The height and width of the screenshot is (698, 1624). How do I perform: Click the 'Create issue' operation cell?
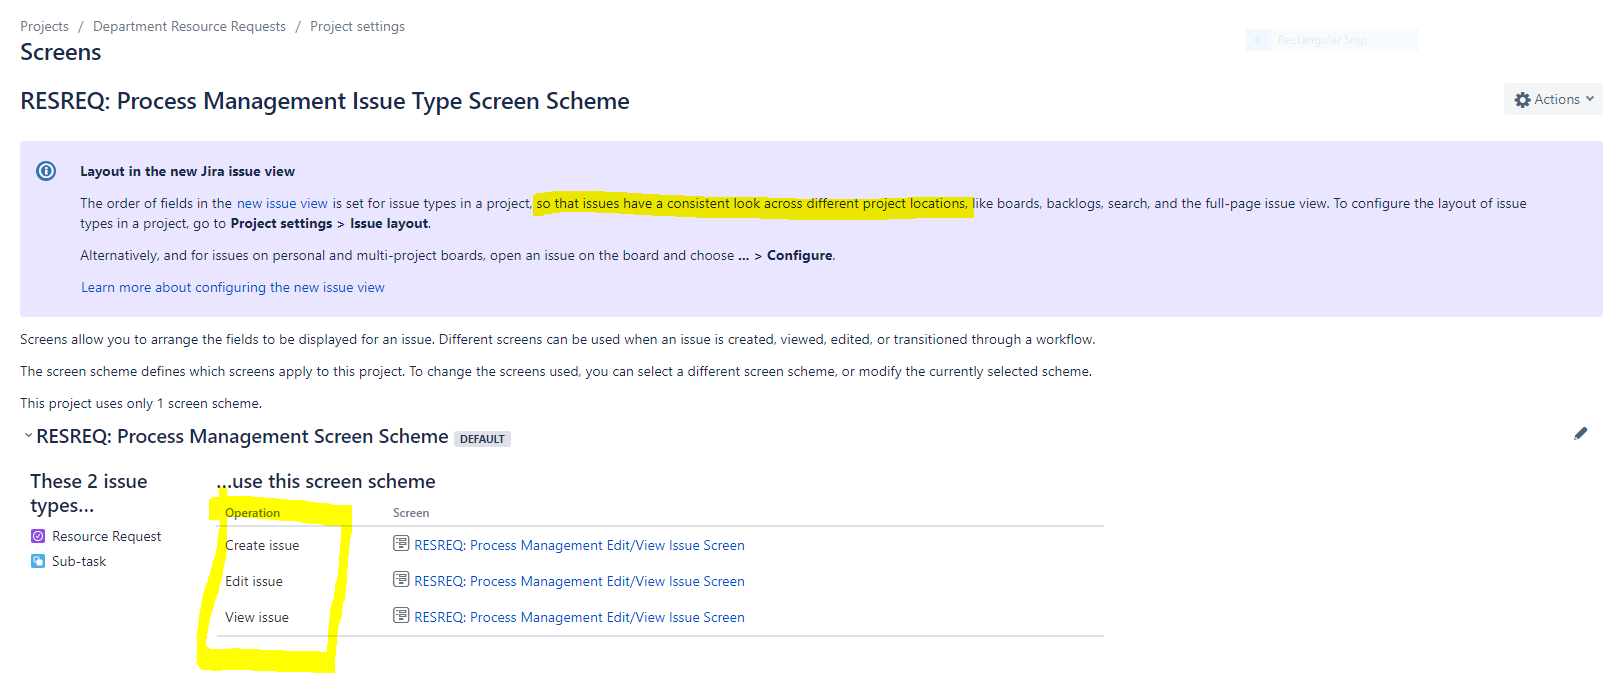(x=262, y=545)
